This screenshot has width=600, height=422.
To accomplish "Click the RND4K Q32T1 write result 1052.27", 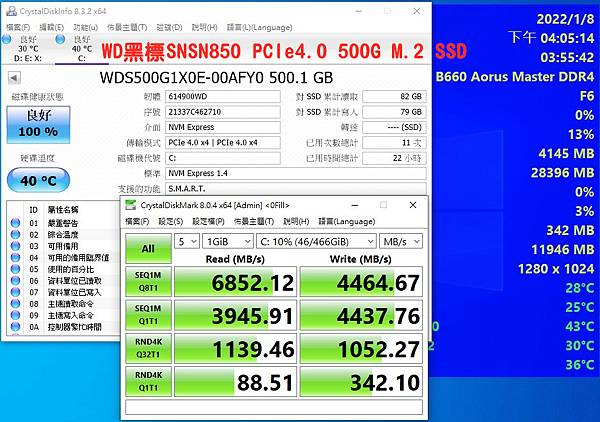I will (x=361, y=348).
